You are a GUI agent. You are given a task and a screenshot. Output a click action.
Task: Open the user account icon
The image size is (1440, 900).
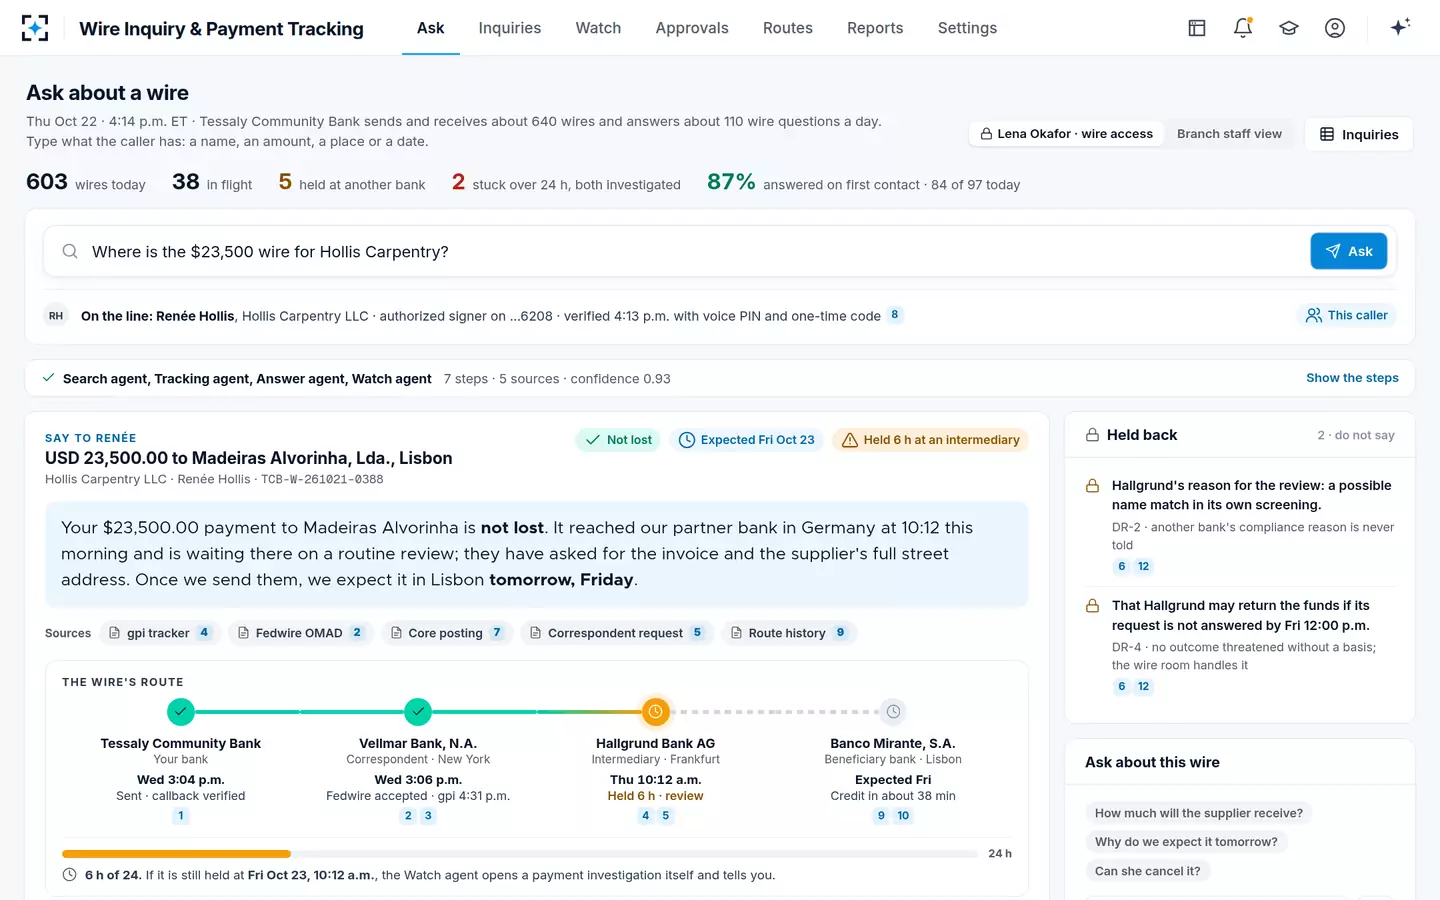click(x=1335, y=28)
